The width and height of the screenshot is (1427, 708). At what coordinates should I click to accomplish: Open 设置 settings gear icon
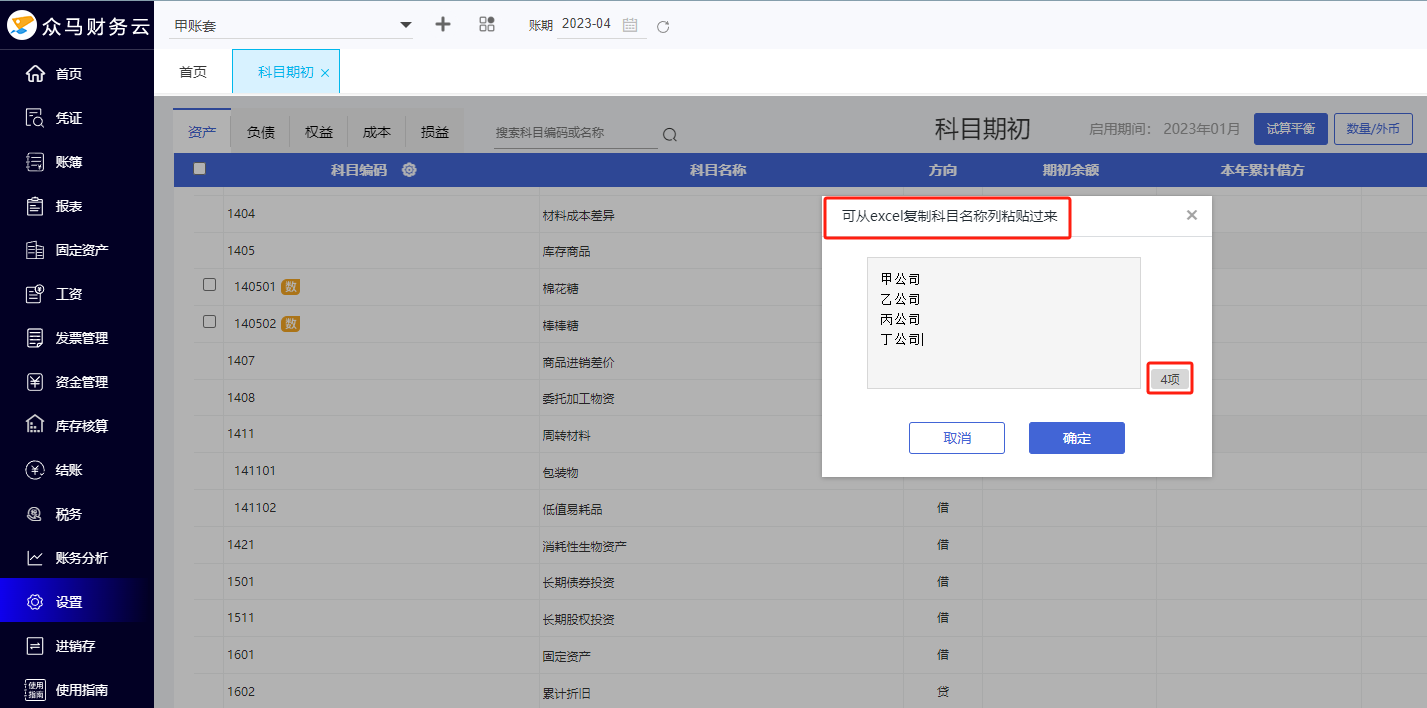(x=35, y=602)
